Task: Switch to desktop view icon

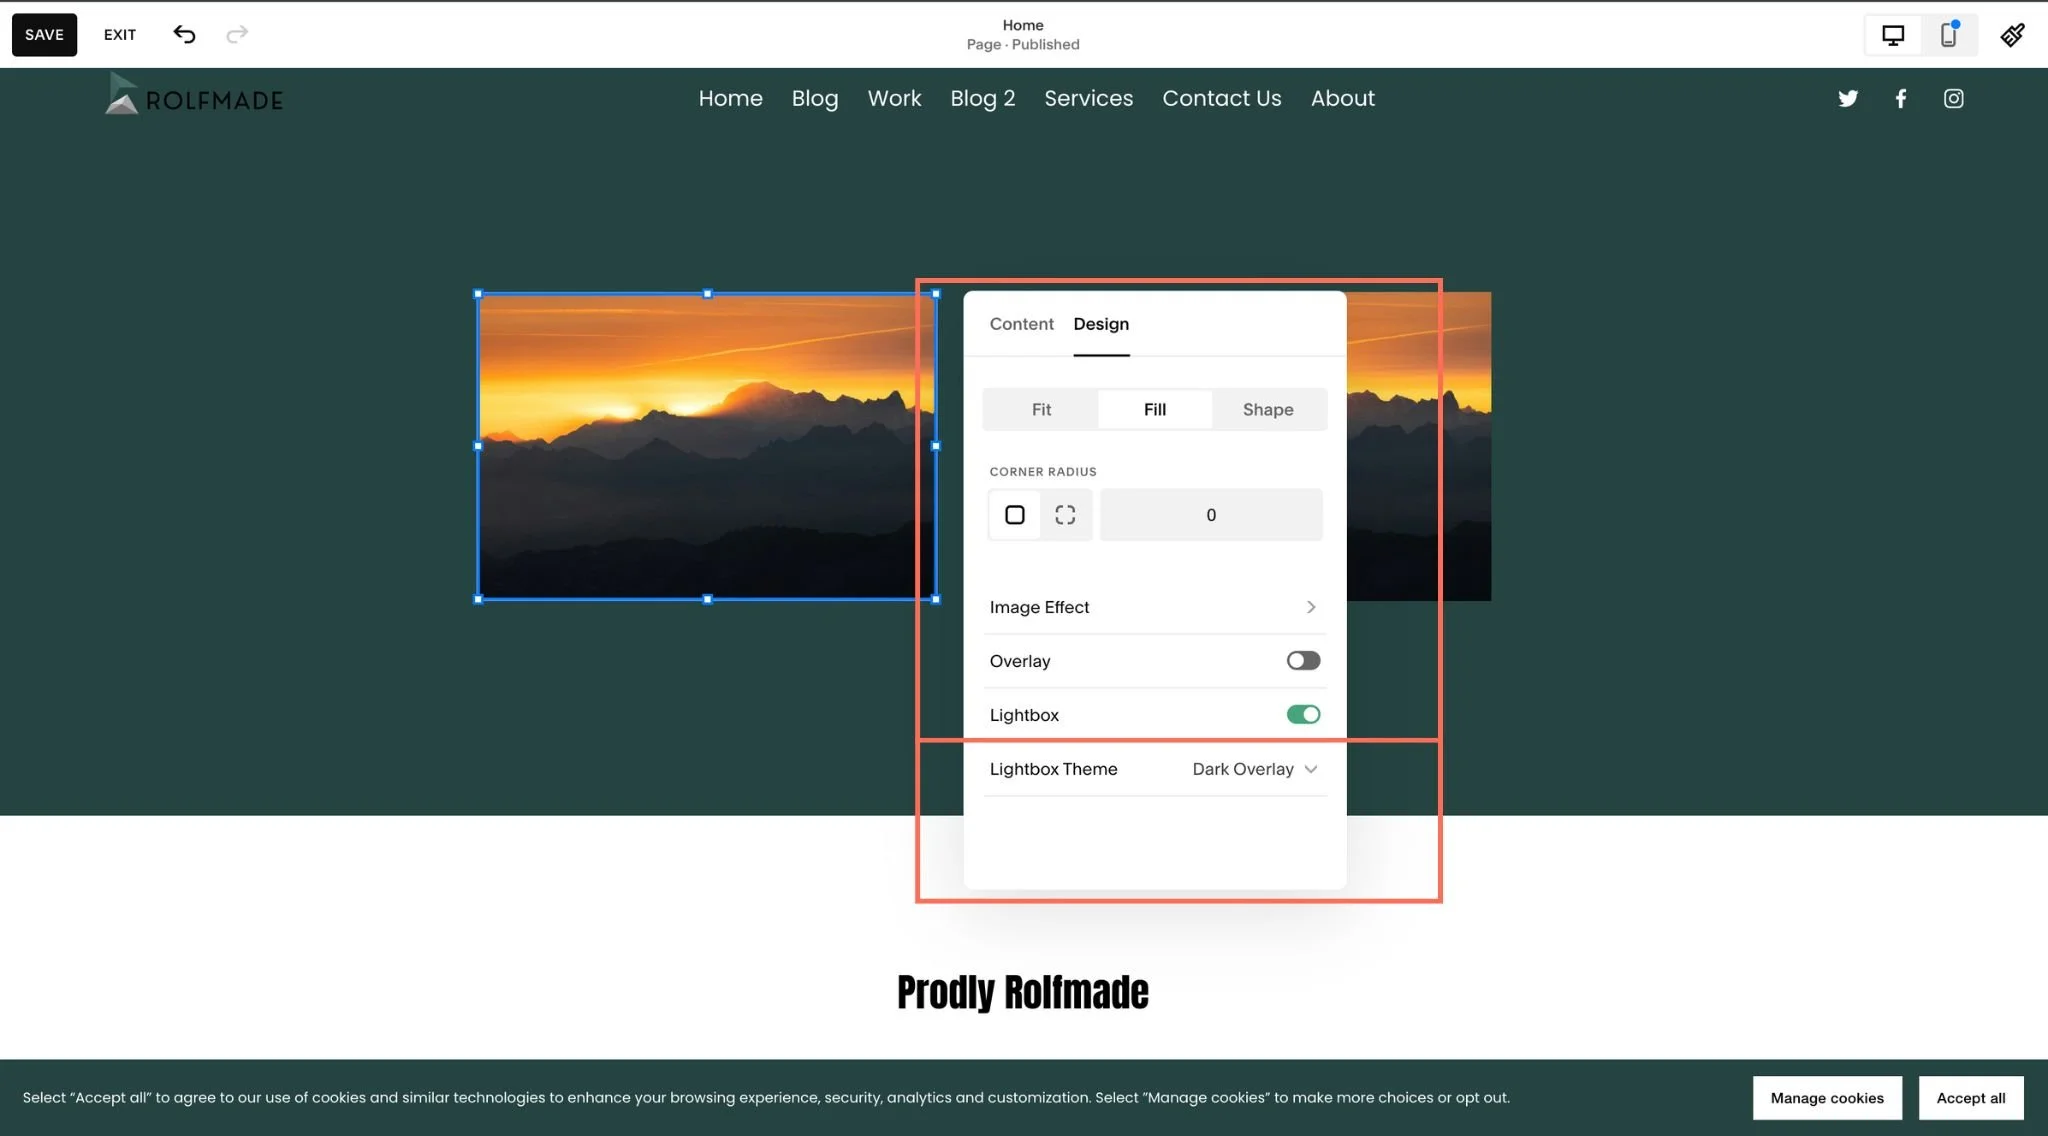Action: 1892,35
